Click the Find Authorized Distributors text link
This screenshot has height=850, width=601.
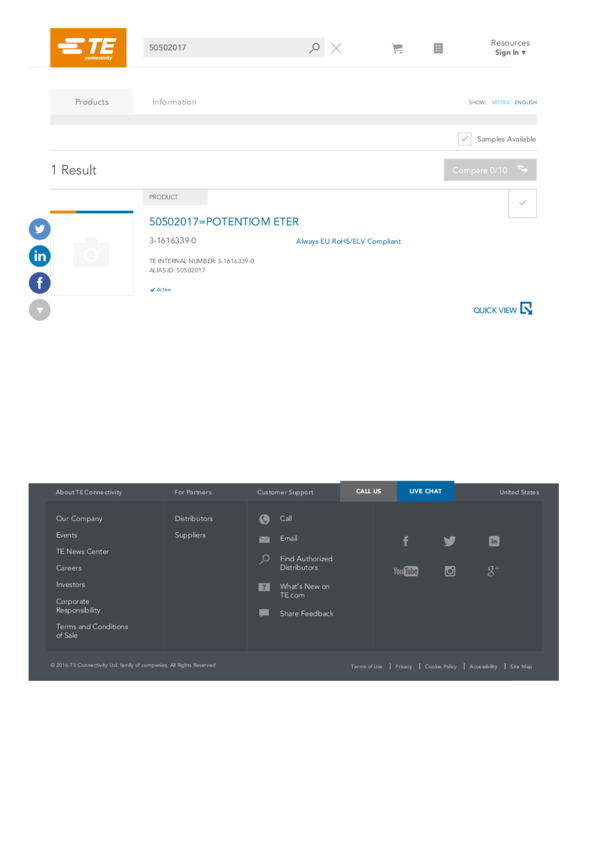pyautogui.click(x=306, y=563)
